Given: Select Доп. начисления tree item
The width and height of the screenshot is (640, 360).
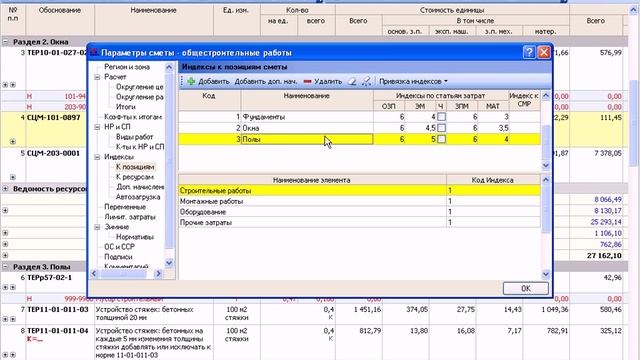Looking at the screenshot, I should [140, 187].
